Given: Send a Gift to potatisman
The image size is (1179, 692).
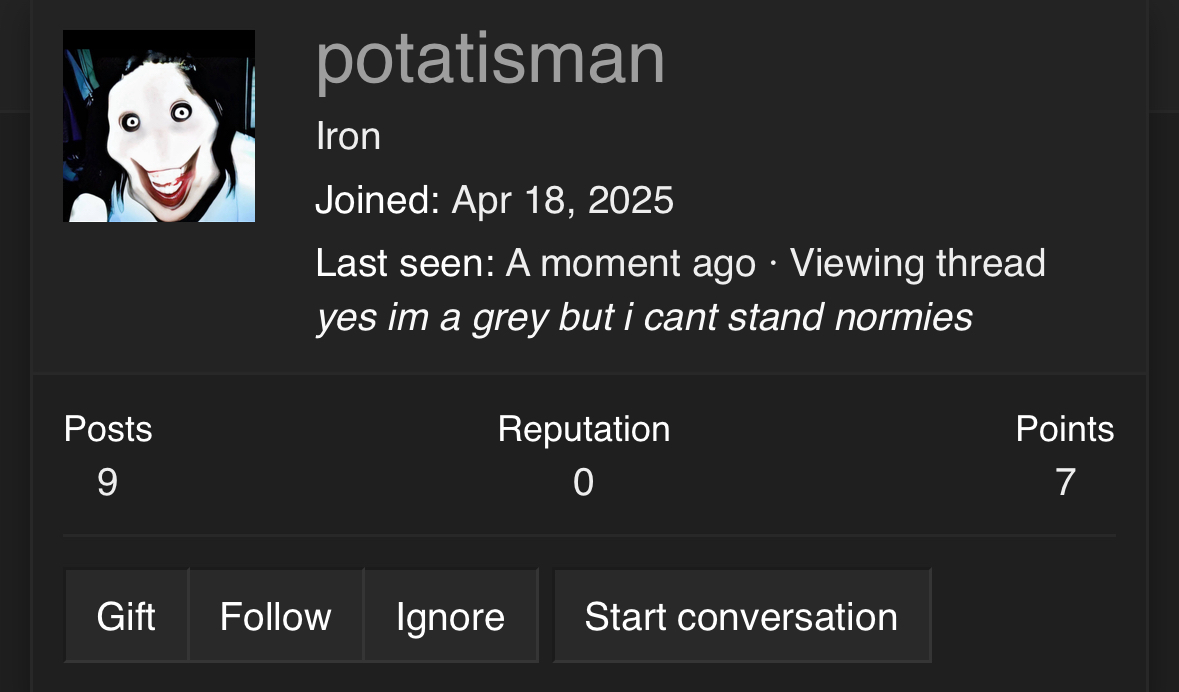Looking at the screenshot, I should coord(126,616).
